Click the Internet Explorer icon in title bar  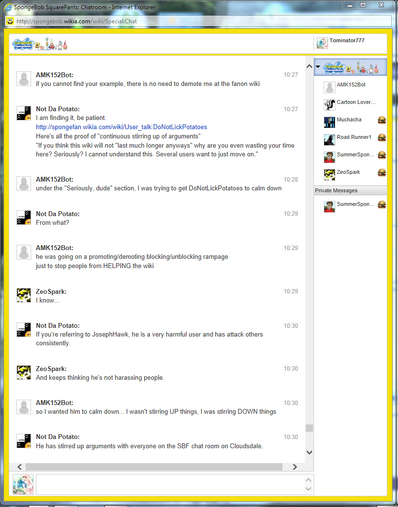(x=8, y=7)
